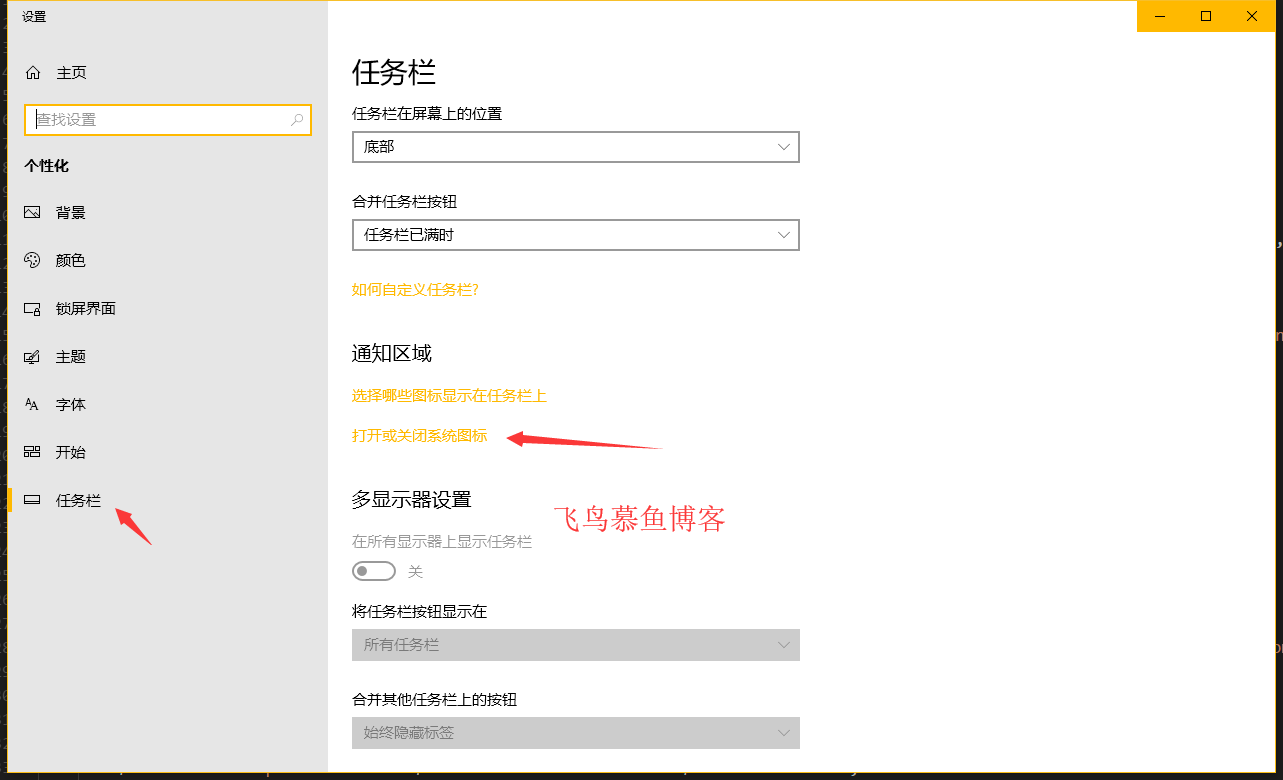The image size is (1283, 780).
Task: Toggle the multi-display taskbar switch on
Action: coord(374,570)
